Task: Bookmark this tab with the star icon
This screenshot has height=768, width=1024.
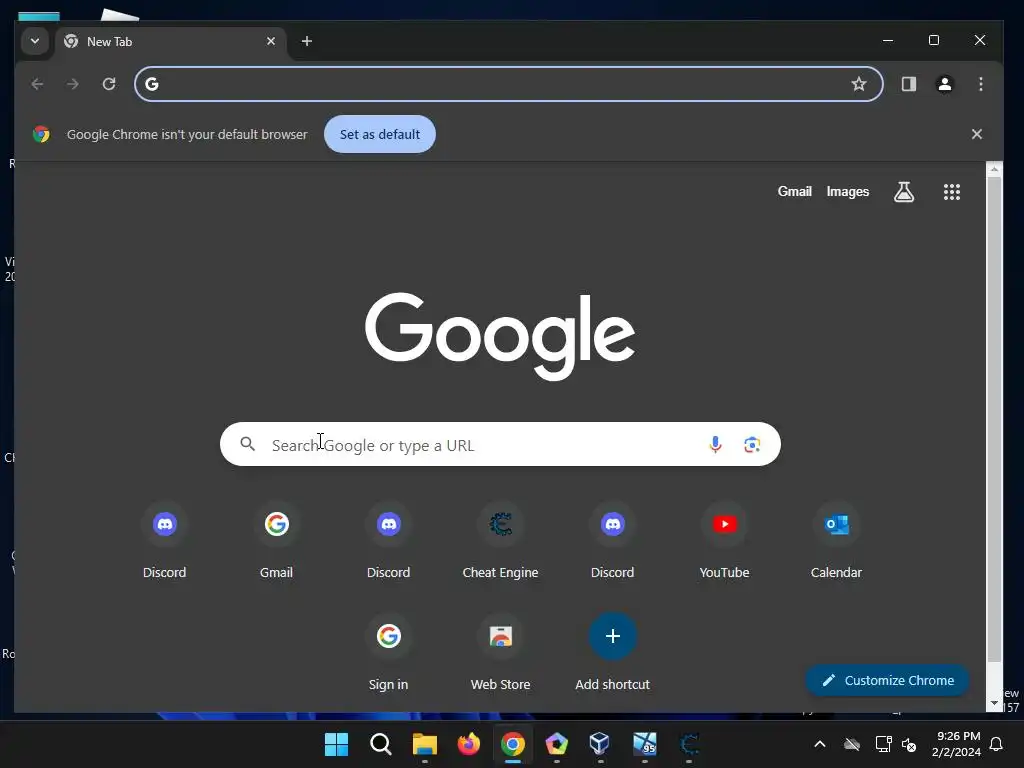Action: pyautogui.click(x=859, y=84)
